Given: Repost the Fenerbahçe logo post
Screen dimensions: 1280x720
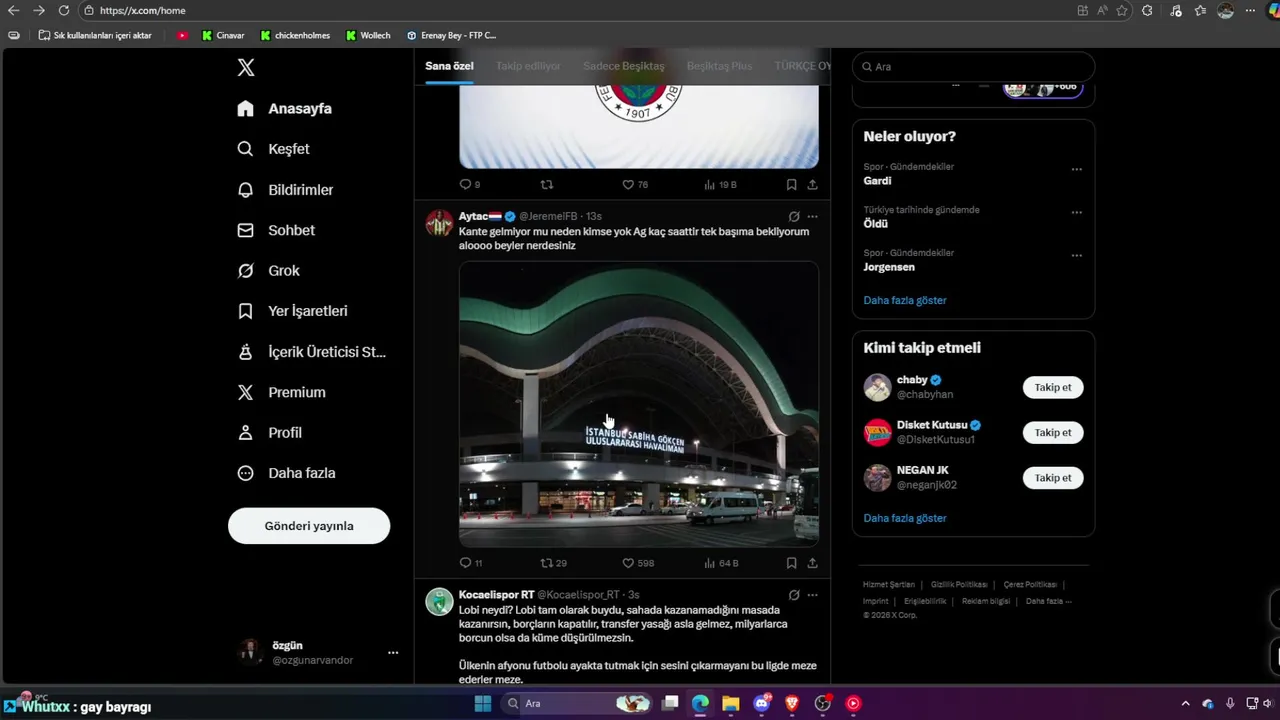Looking at the screenshot, I should (x=547, y=185).
